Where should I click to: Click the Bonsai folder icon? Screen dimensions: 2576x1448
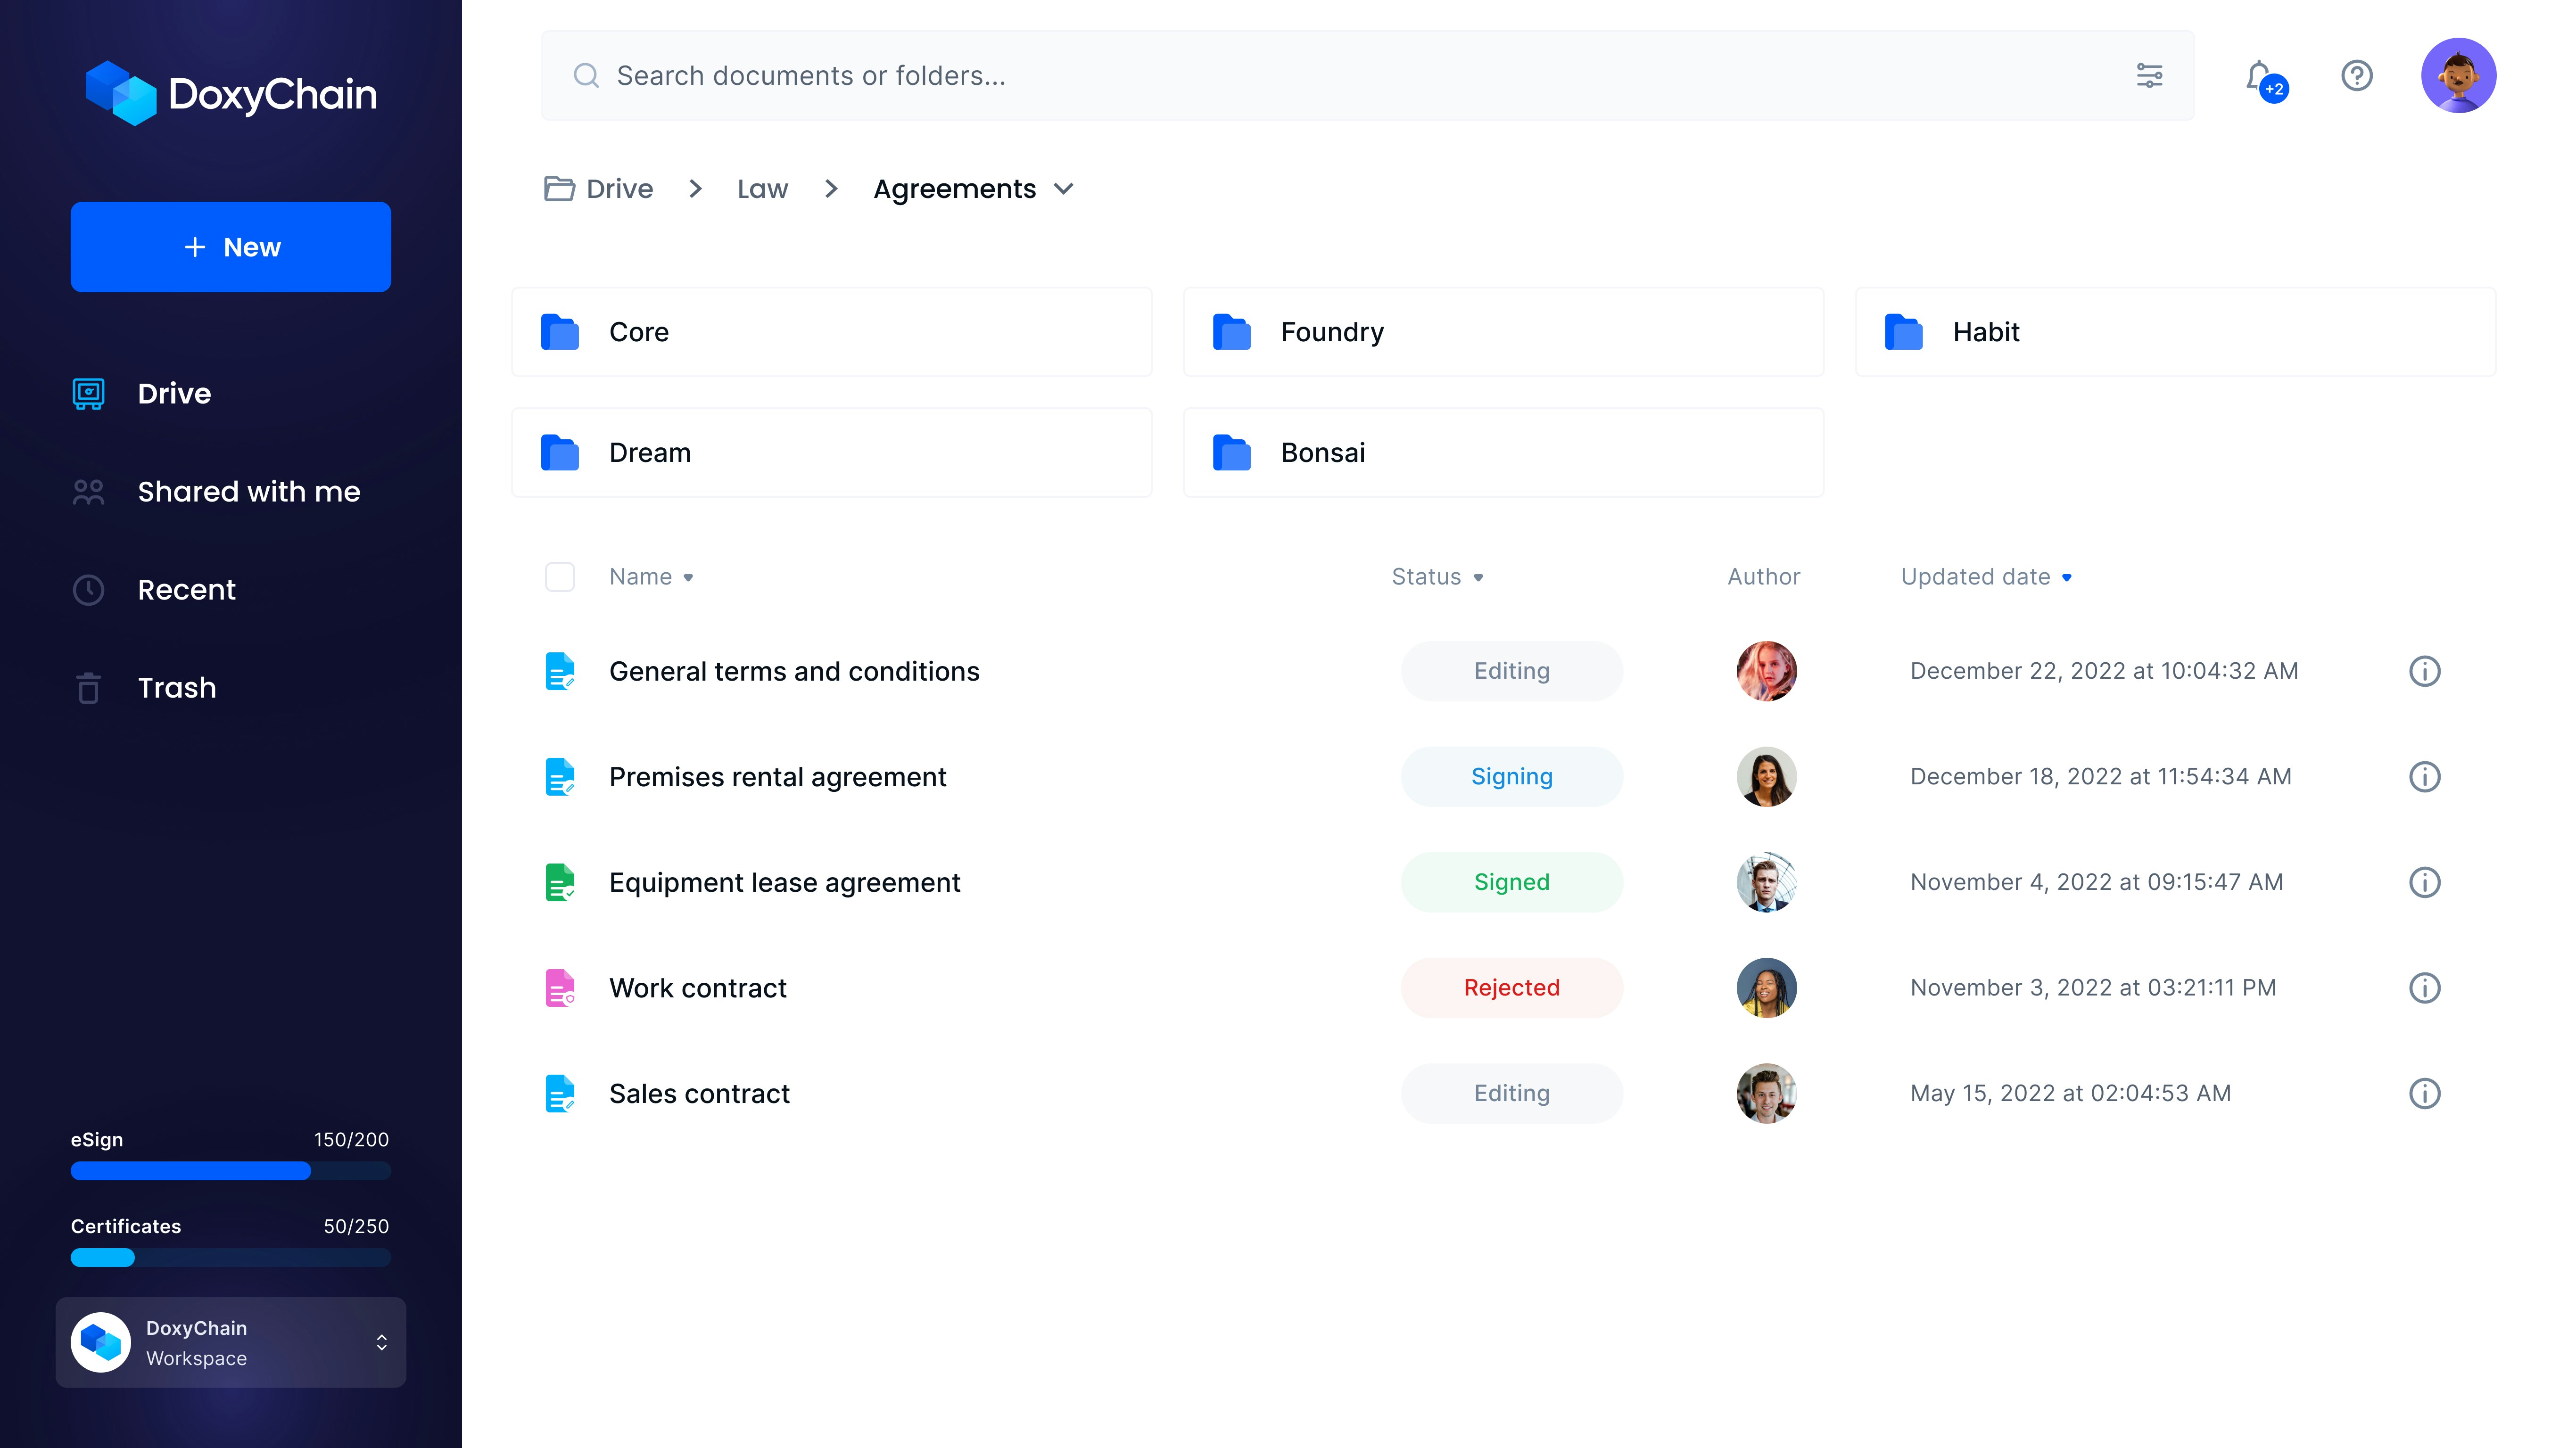pos(1232,452)
